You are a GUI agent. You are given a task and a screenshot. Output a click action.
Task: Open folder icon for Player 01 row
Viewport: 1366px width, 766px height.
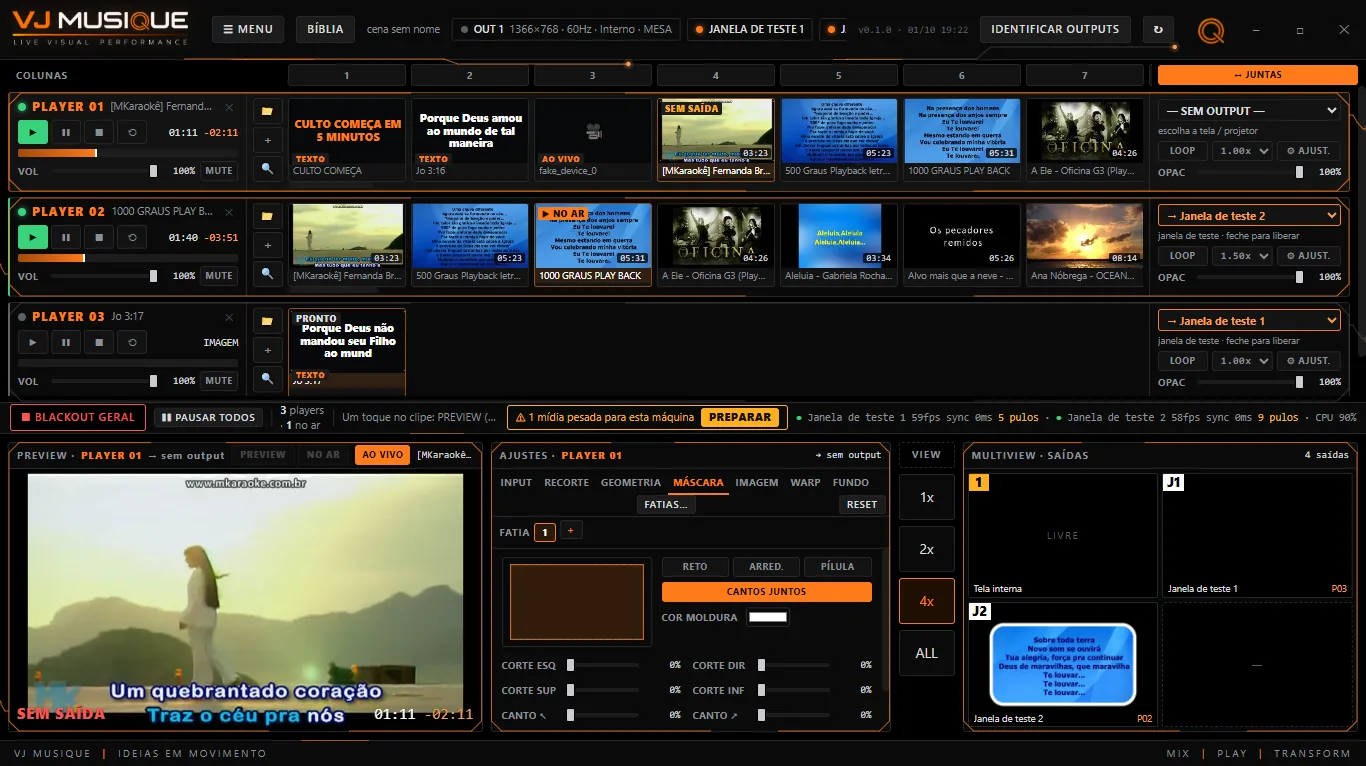[x=267, y=111]
